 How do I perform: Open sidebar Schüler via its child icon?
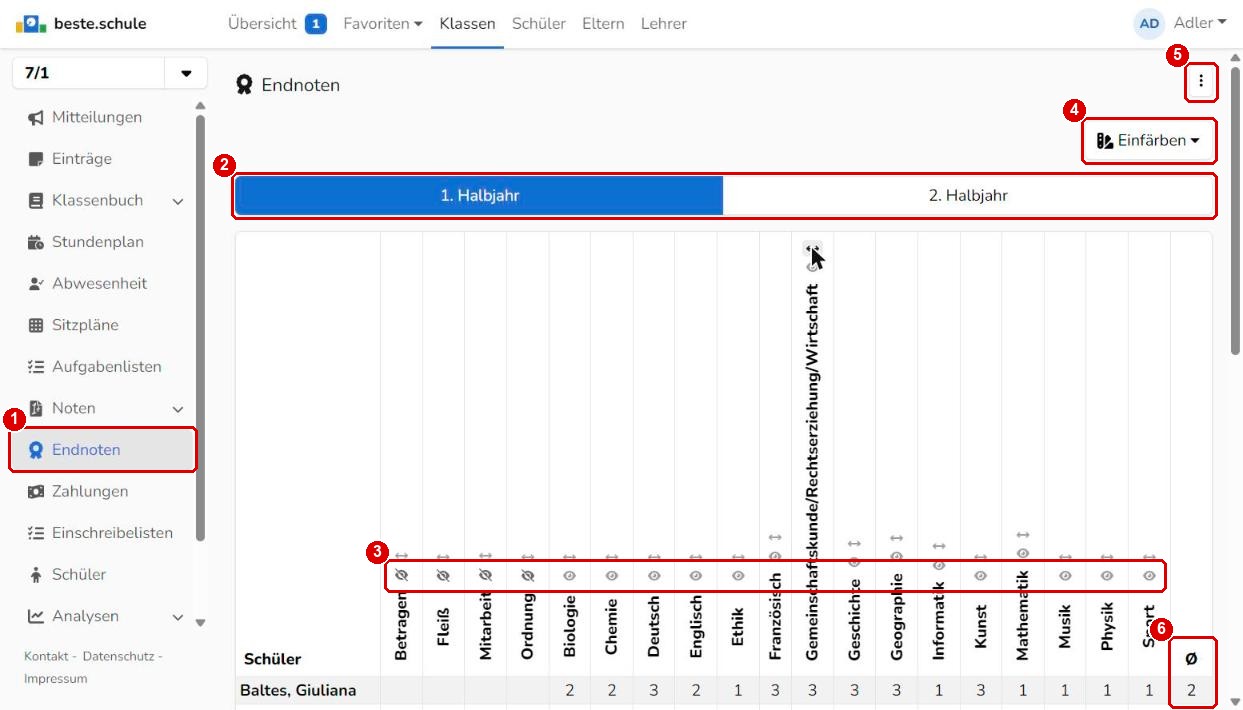pos(36,575)
